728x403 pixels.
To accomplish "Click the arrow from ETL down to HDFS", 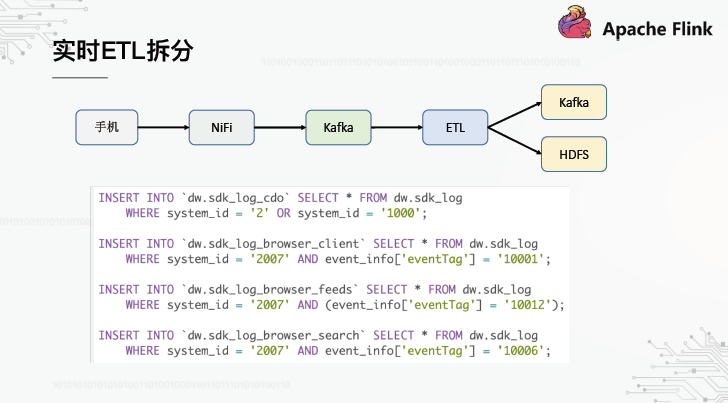I will [514, 141].
